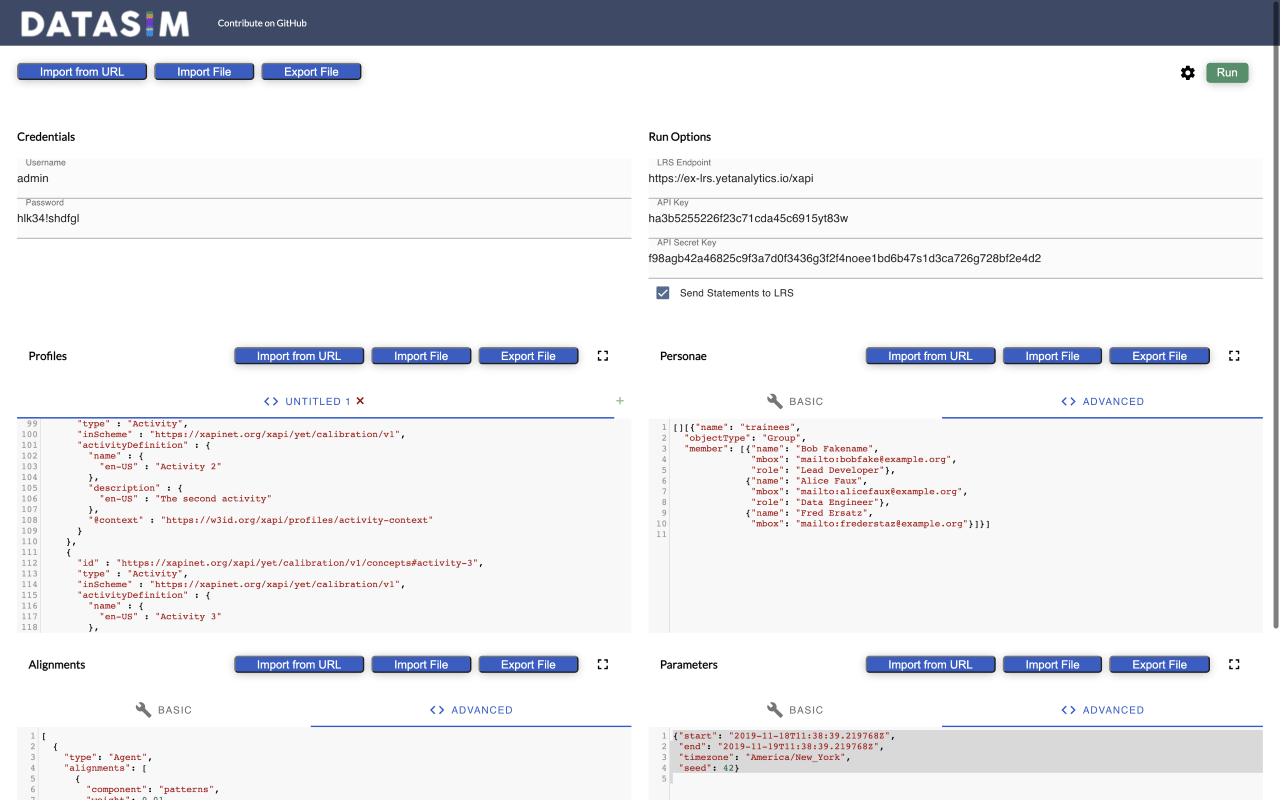Viewport: 1280px width, 800px height.
Task: Click Import from URL in Alignments section
Action: (x=299, y=665)
